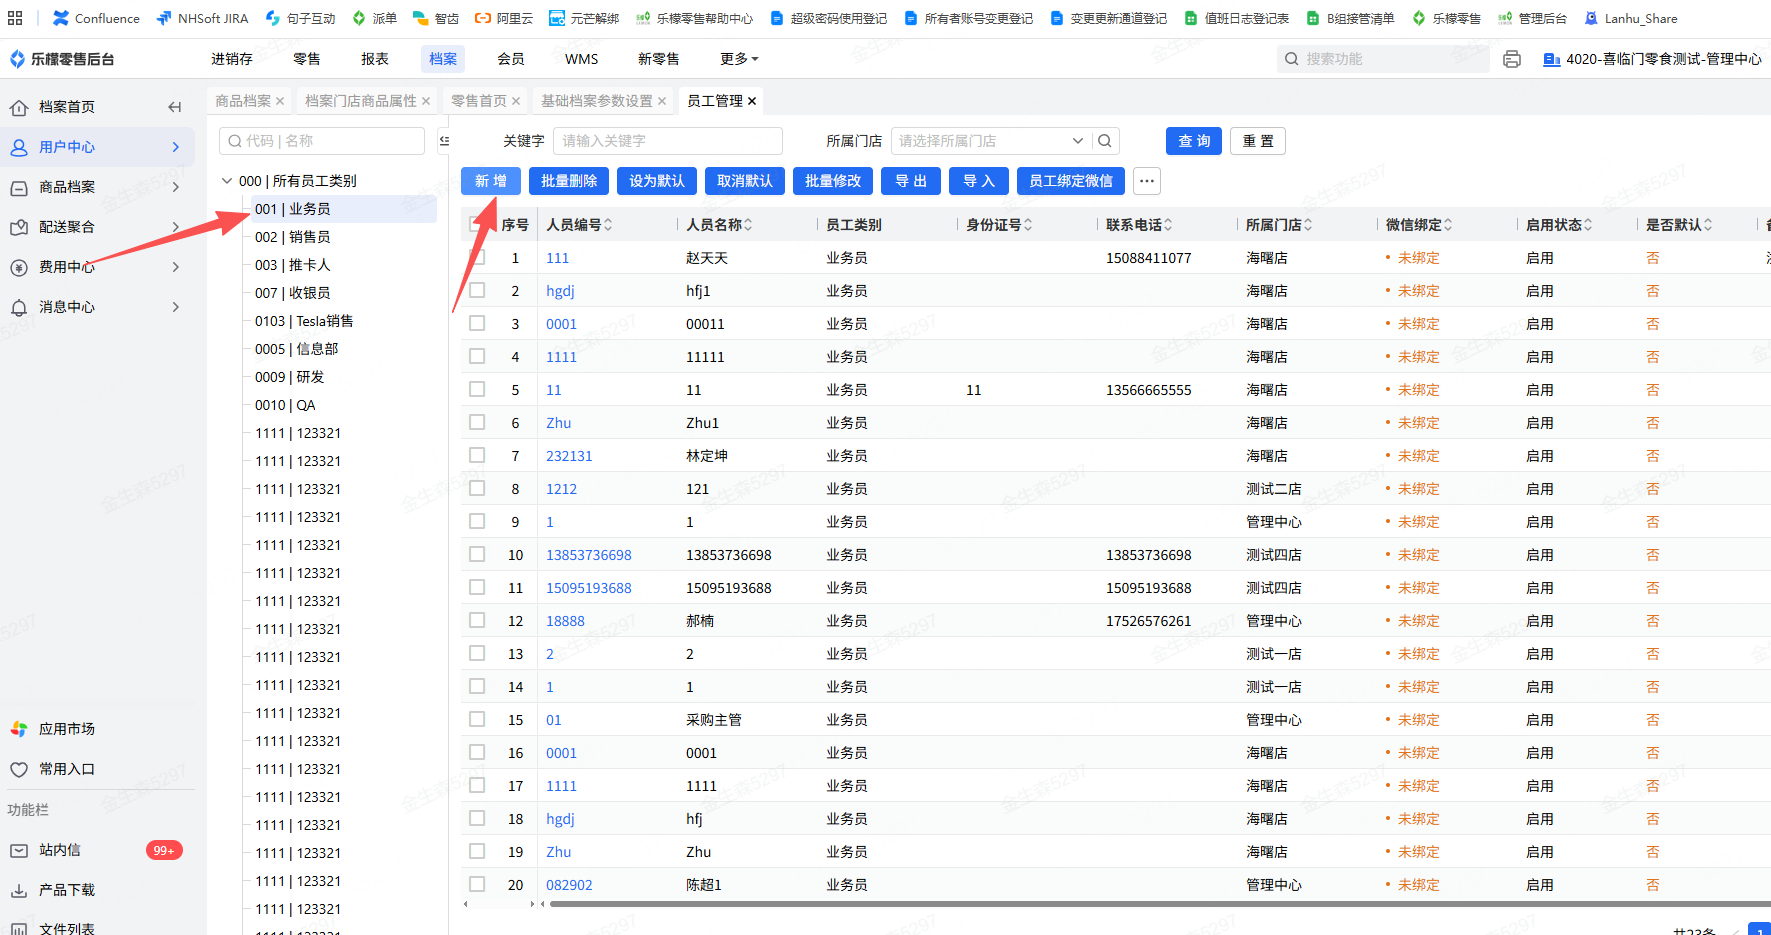Select the checkbox for employee 林定坤
Image resolution: width=1771 pixels, height=935 pixels.
coord(477,455)
